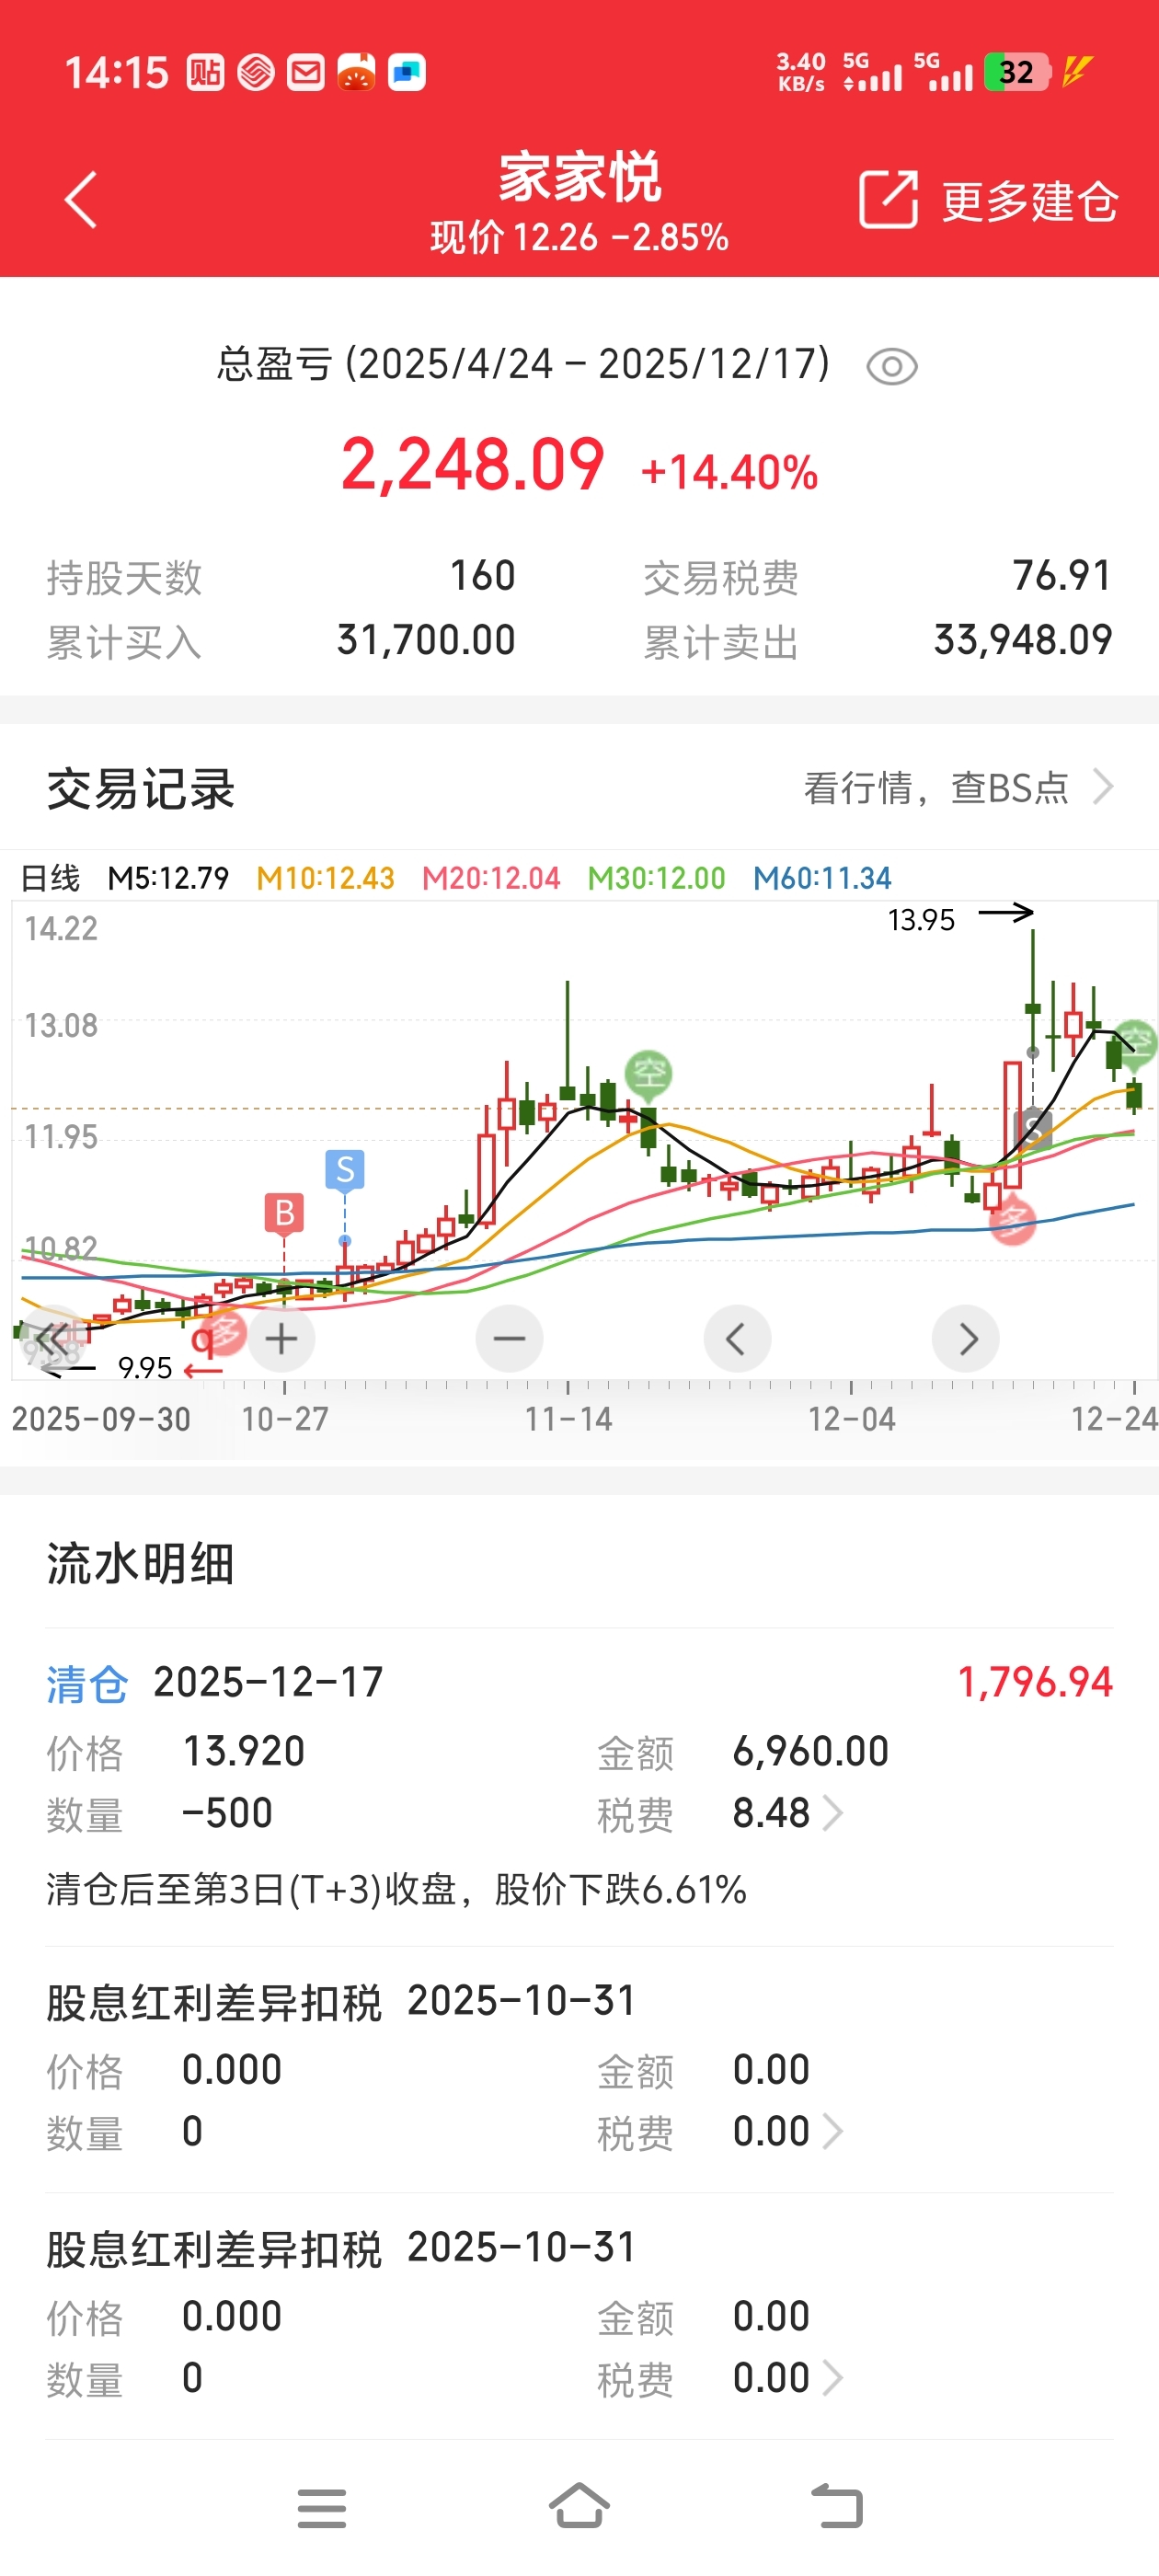Tap the mail notification status icon
Viewport: 1159px width, 2576px height.
(x=306, y=72)
